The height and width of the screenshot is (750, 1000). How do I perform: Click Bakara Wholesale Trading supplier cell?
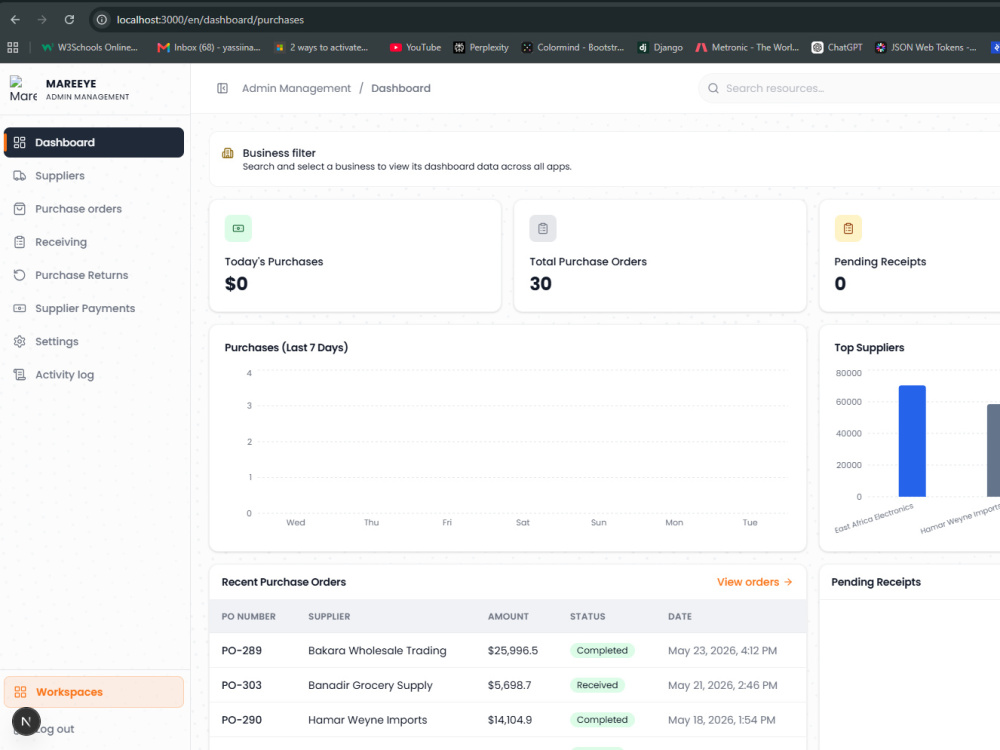pos(377,651)
